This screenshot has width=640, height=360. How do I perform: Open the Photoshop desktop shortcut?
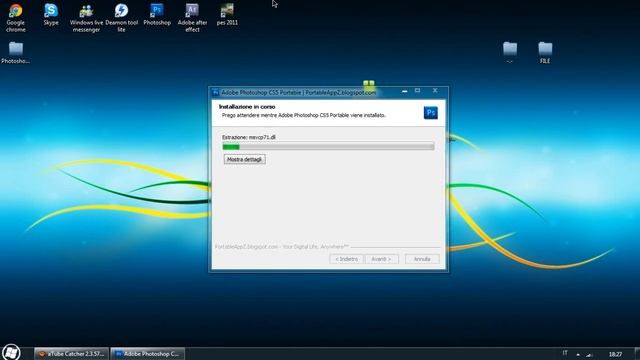pyautogui.click(x=157, y=15)
